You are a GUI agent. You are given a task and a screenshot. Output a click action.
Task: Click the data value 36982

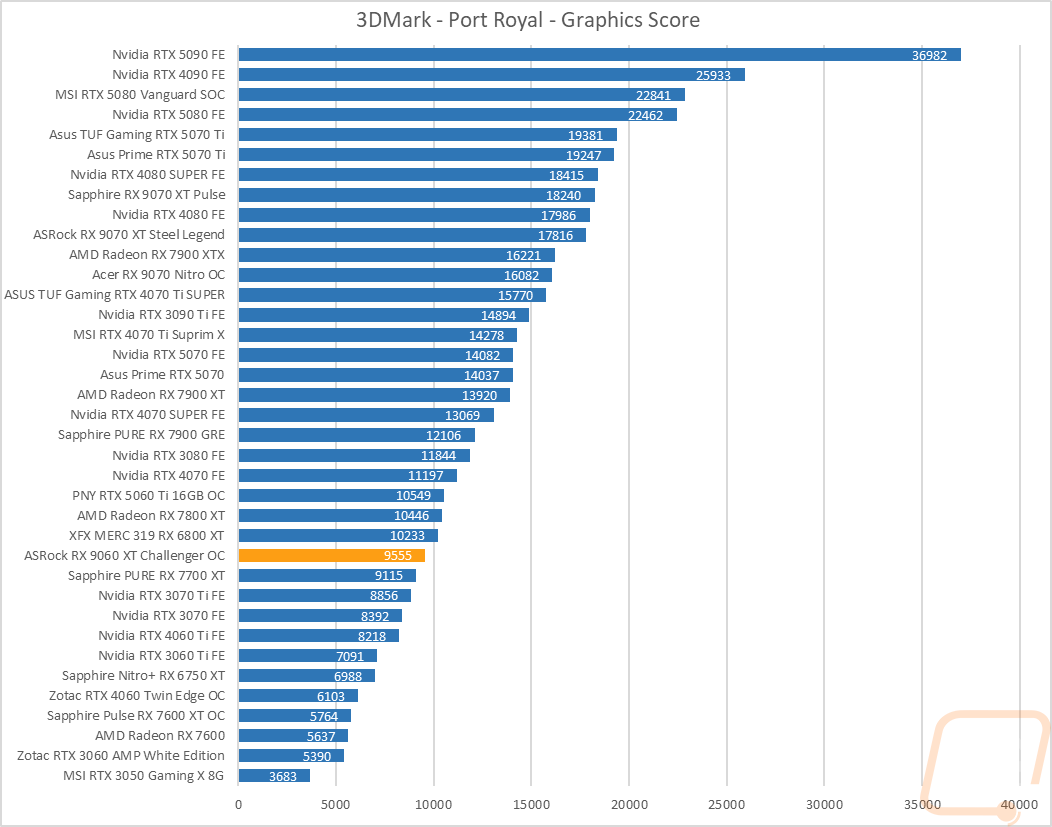(929, 56)
